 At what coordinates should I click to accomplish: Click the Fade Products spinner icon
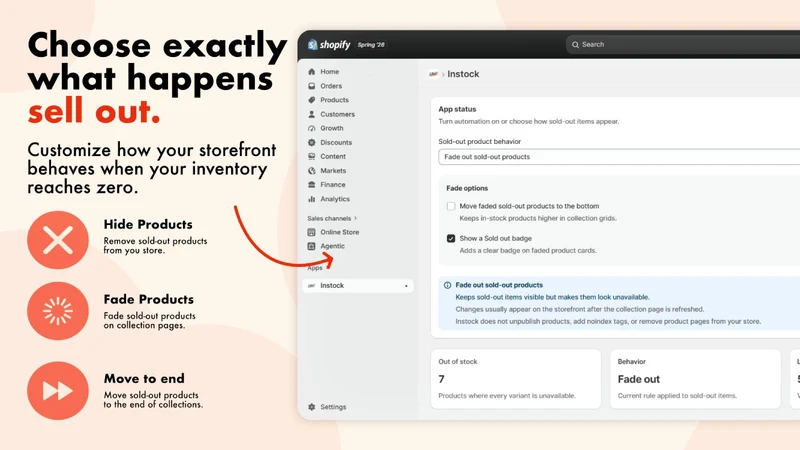coord(58,311)
